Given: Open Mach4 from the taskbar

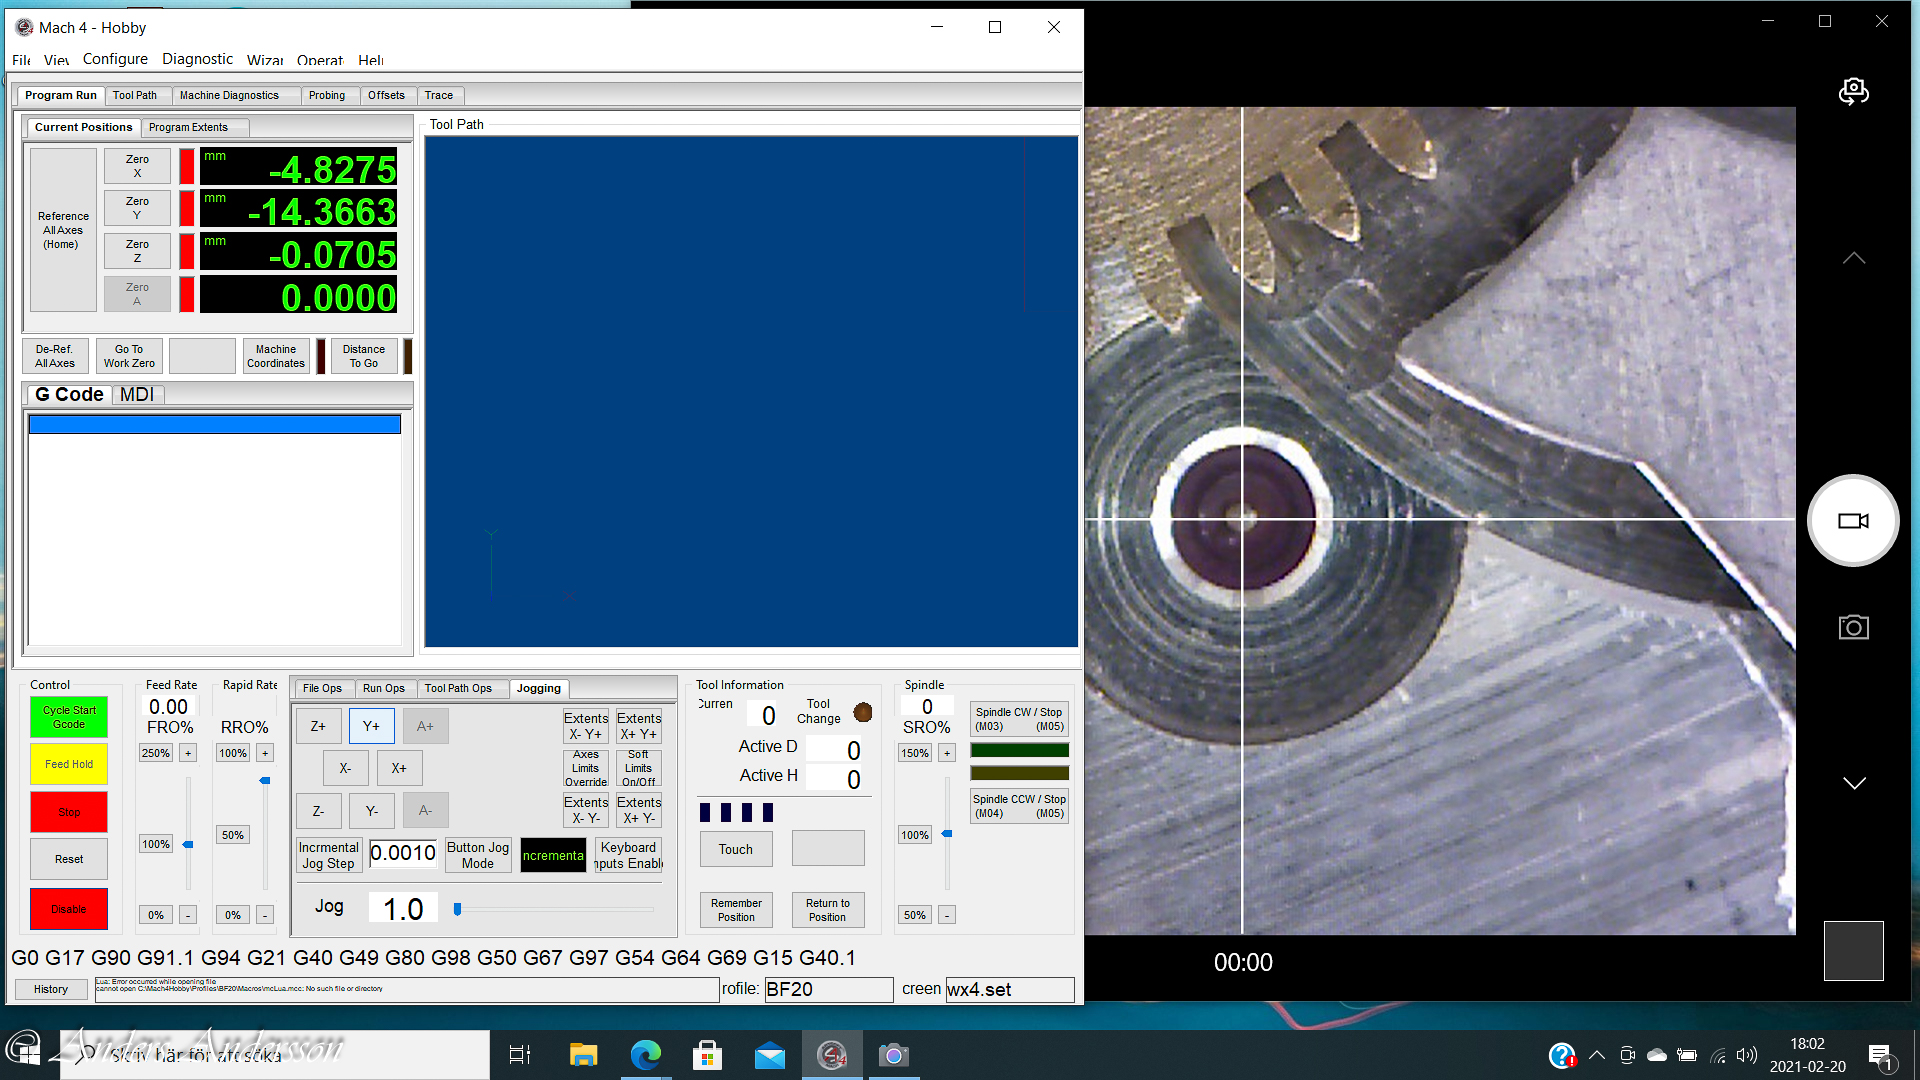Looking at the screenshot, I should pyautogui.click(x=832, y=1055).
